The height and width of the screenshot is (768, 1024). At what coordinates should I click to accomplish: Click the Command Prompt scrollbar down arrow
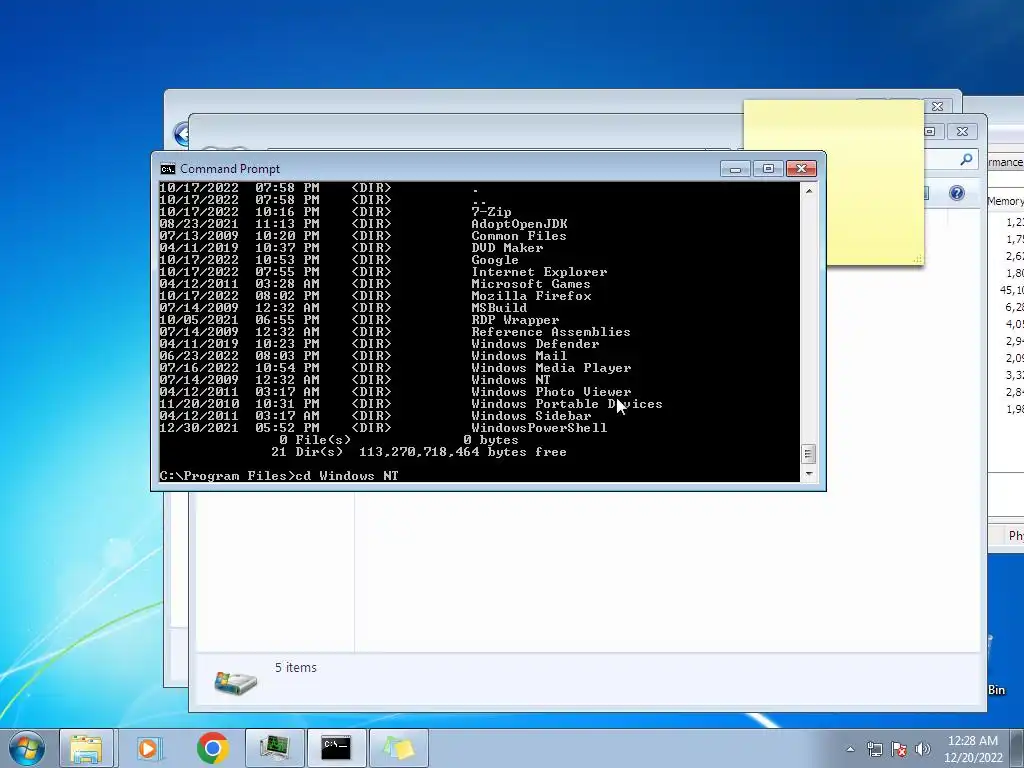click(x=808, y=474)
